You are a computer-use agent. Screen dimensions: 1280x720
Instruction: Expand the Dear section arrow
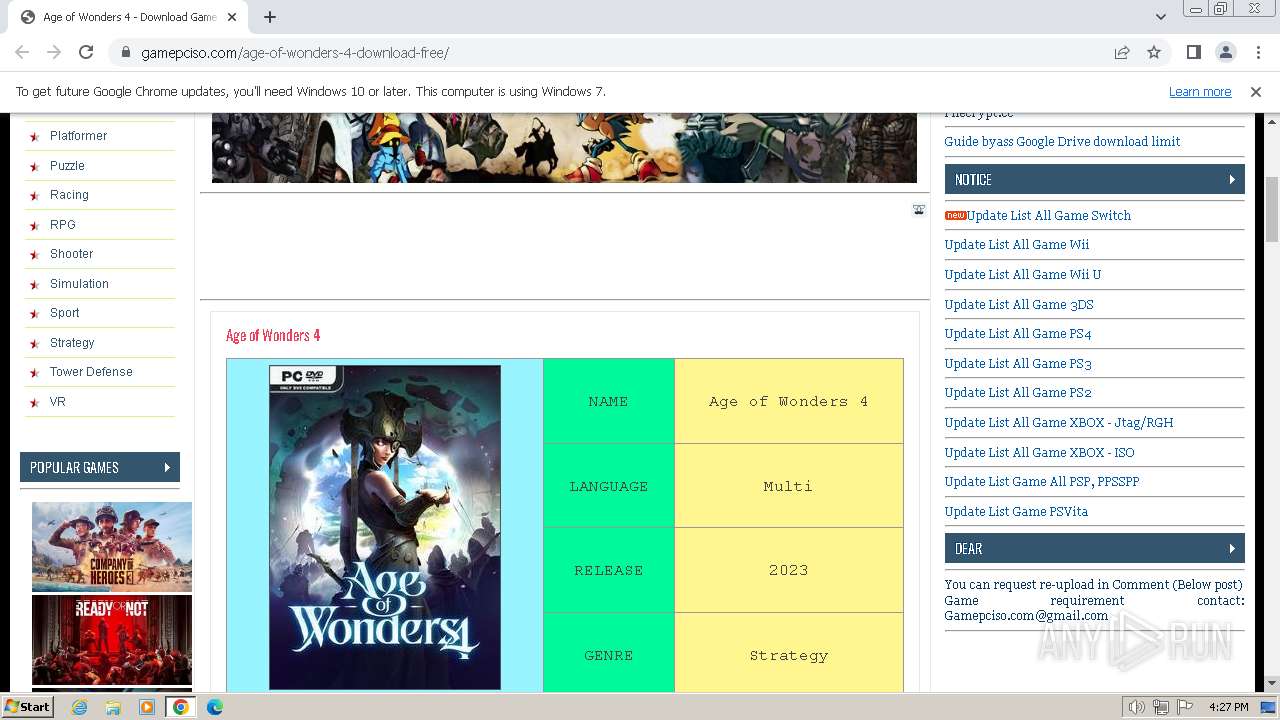[x=1232, y=548]
